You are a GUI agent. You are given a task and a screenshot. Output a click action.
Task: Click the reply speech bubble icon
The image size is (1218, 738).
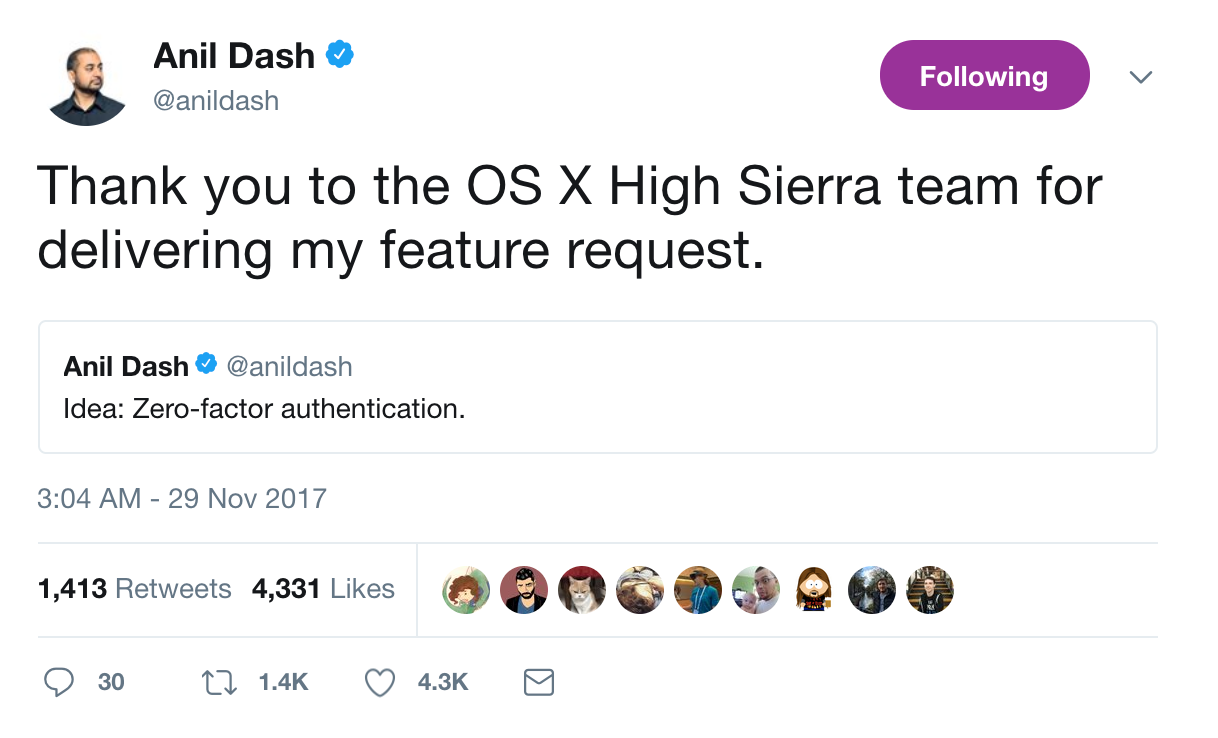click(60, 682)
